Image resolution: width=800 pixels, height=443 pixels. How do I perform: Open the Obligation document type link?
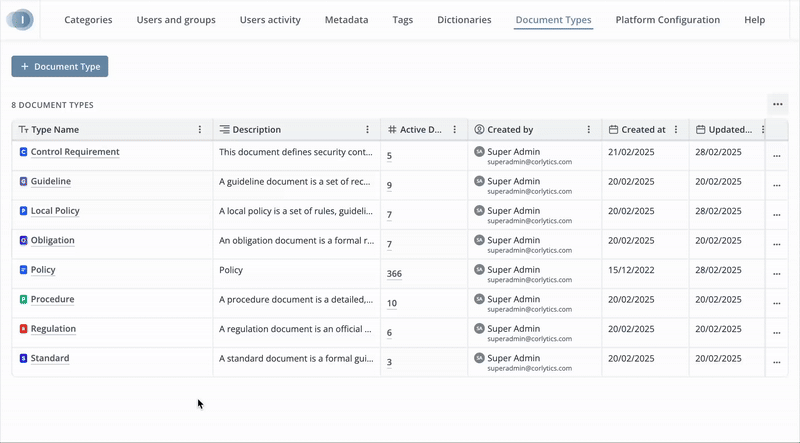click(x=52, y=241)
